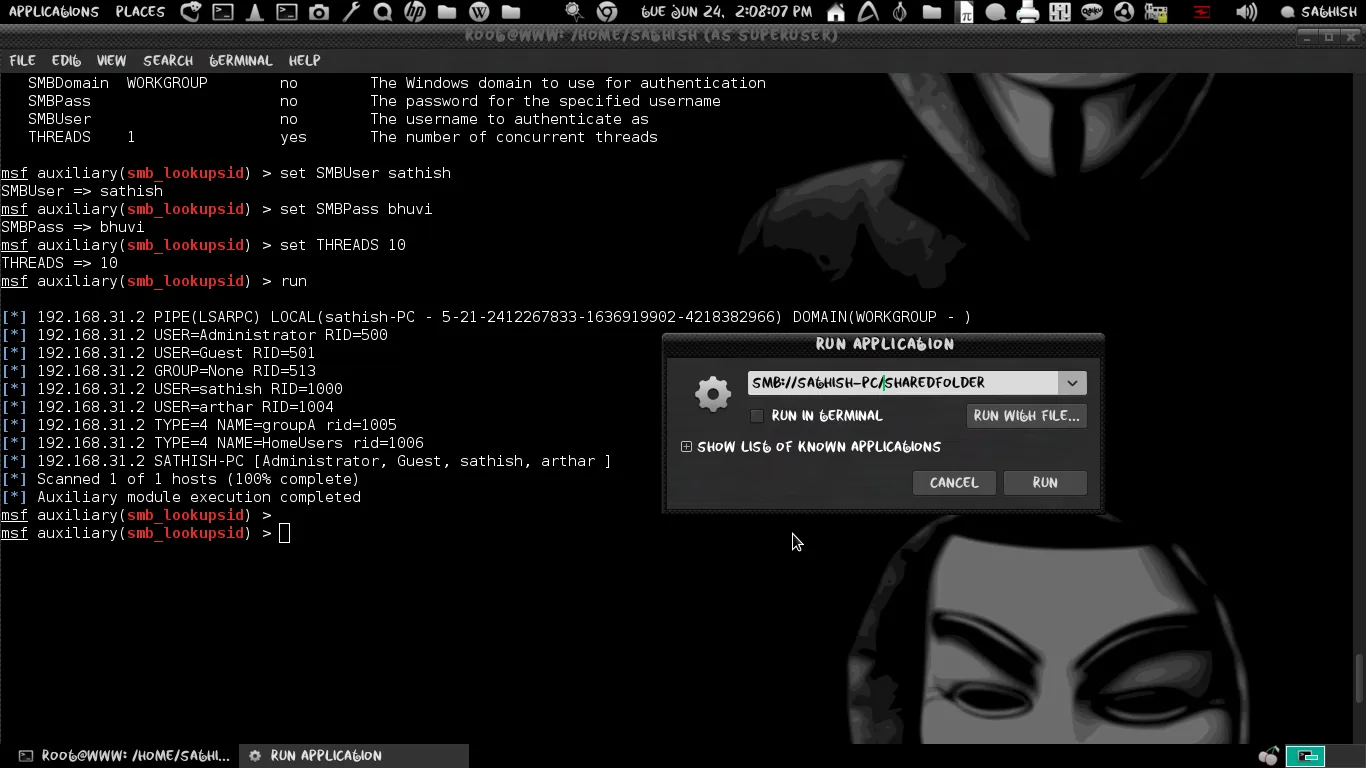Screen dimensions: 1366x768
Task: Click the WordPress W icon in panel
Action: [x=479, y=12]
